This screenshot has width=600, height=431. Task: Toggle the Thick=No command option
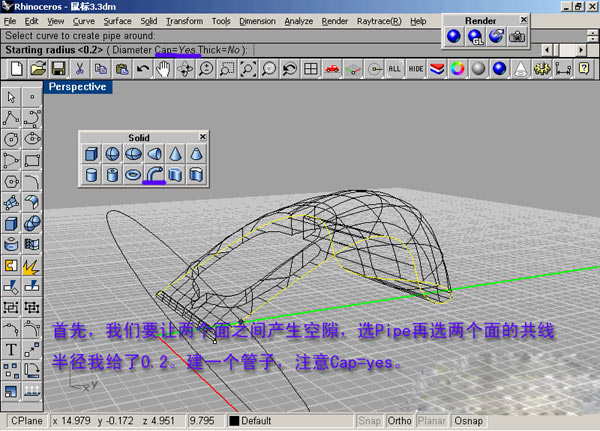(x=219, y=50)
